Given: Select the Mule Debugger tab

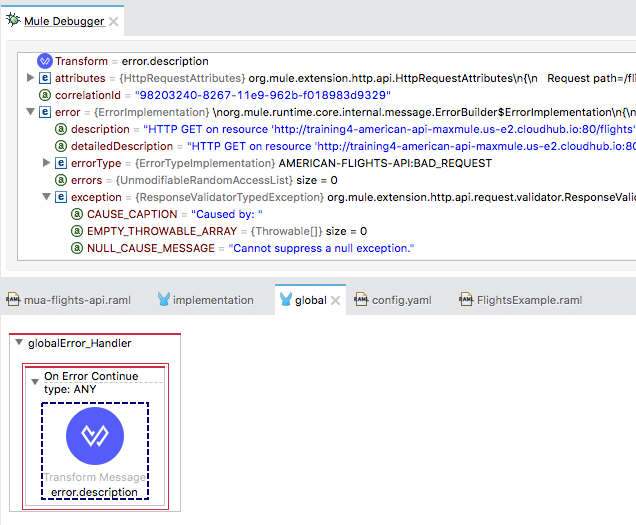Looking at the screenshot, I should pyautogui.click(x=64, y=21).
